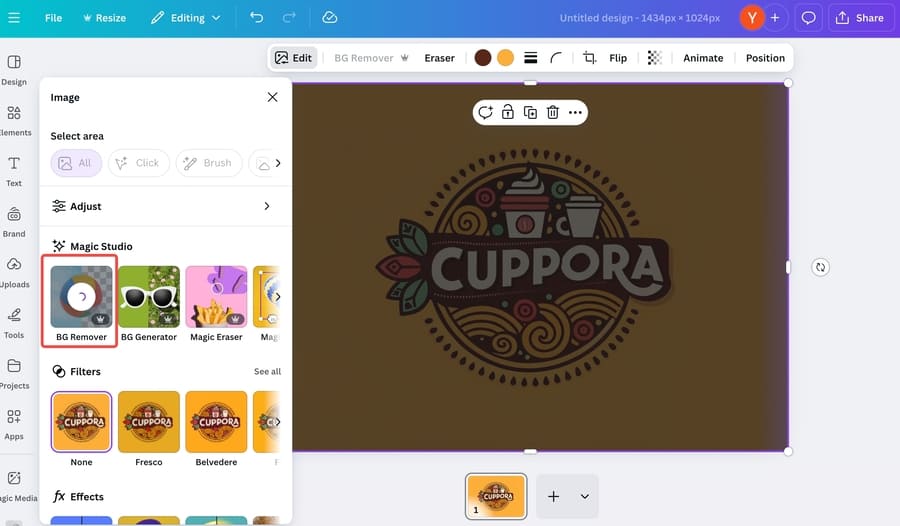Open more options ellipsis on canvas

click(x=575, y=112)
